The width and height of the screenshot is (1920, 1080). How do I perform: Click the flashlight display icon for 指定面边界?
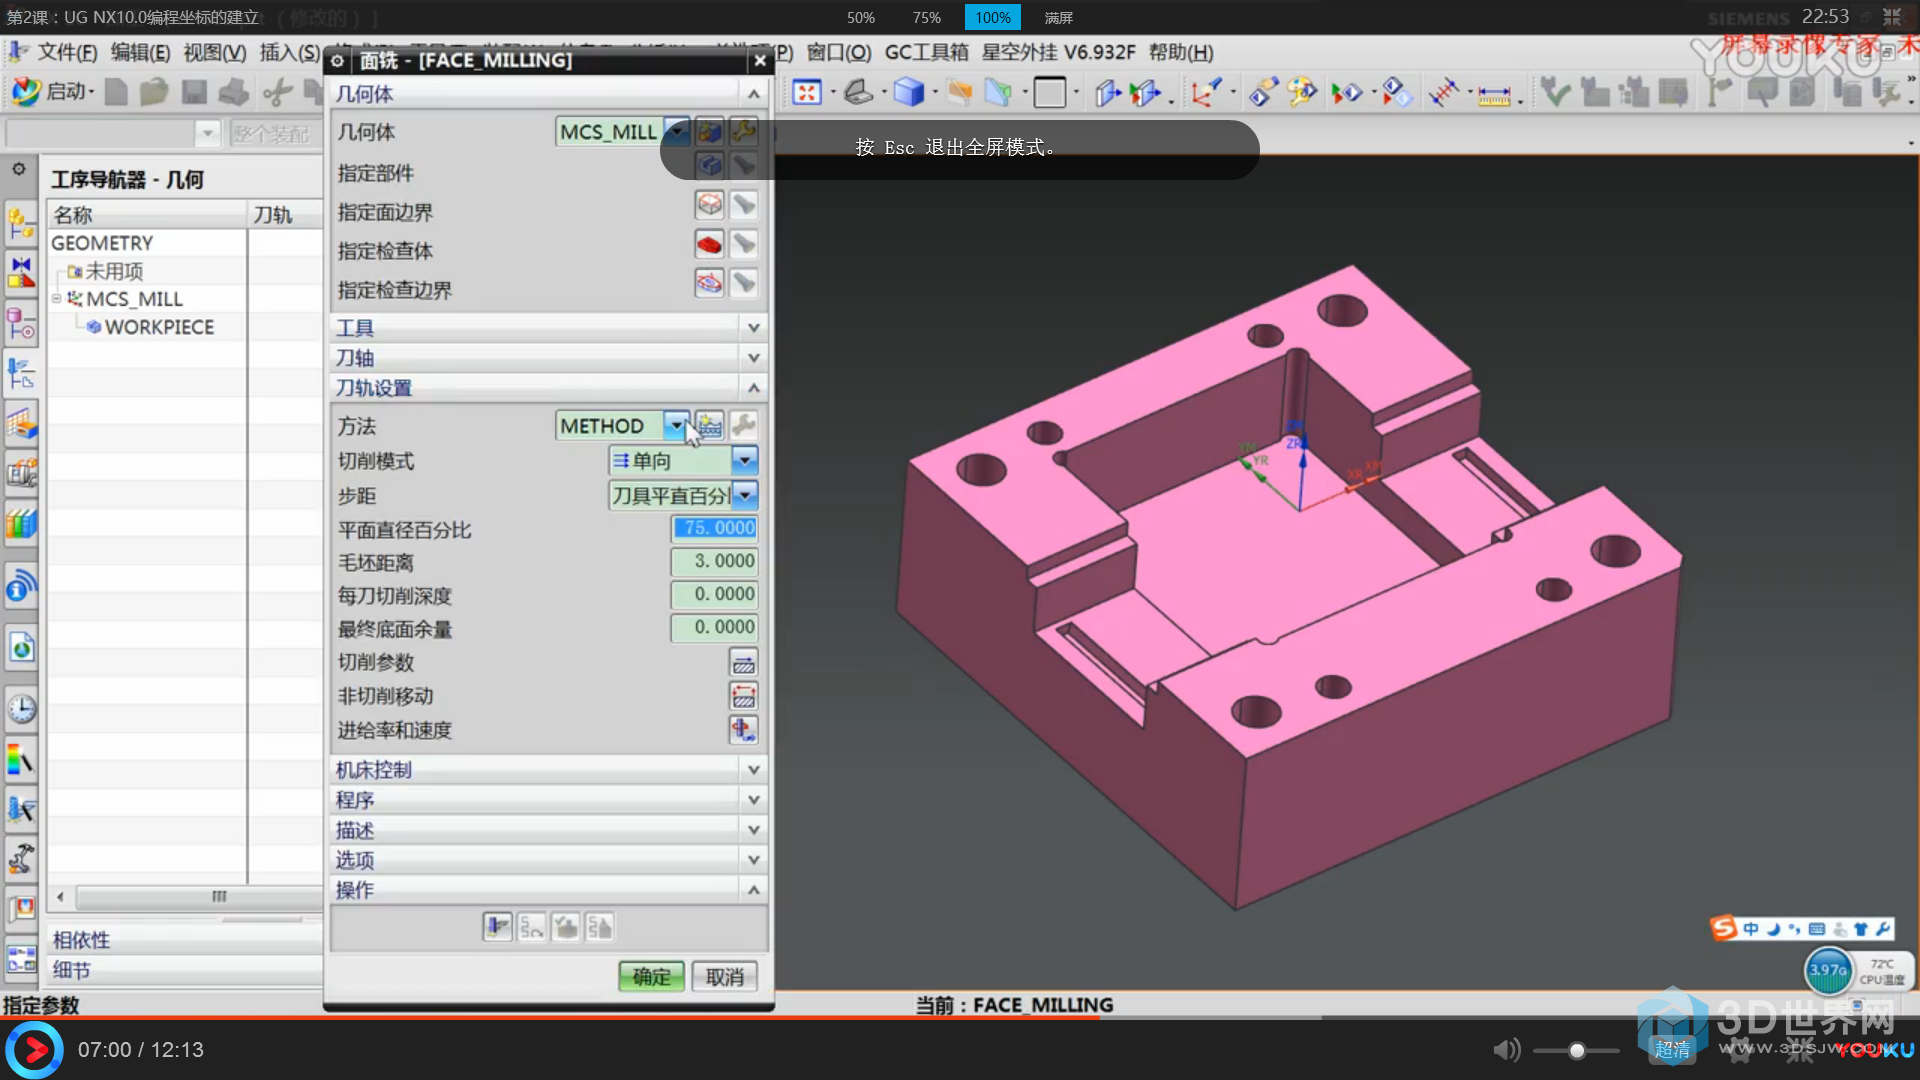pos(743,205)
